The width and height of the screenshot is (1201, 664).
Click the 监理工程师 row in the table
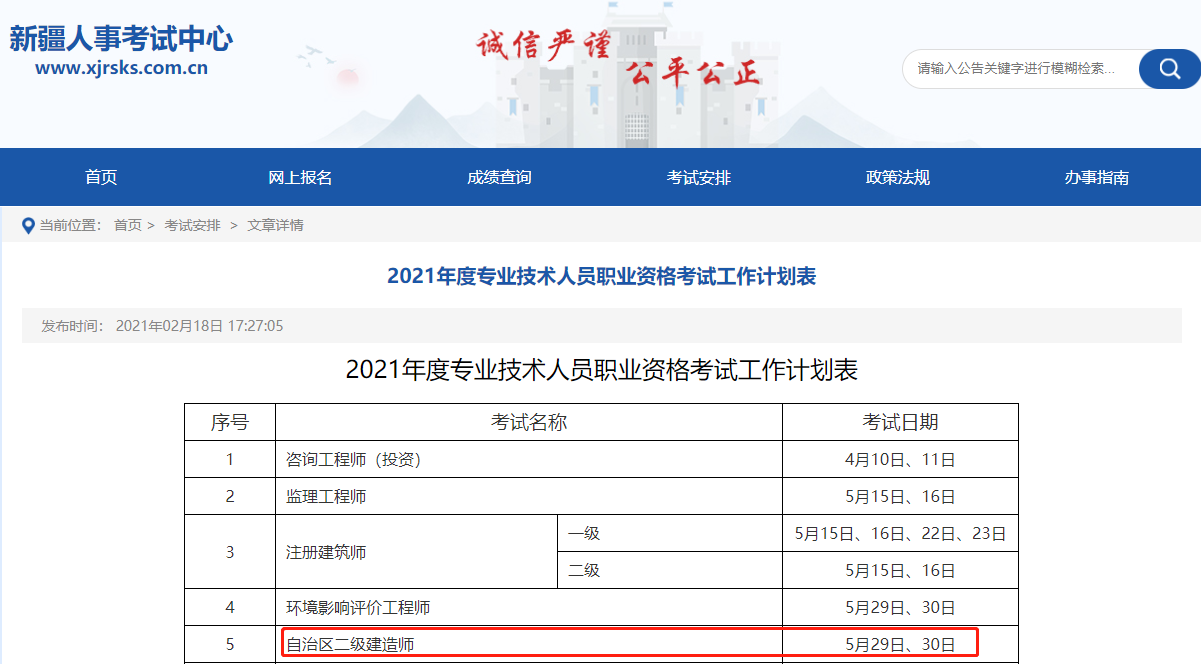(x=331, y=495)
